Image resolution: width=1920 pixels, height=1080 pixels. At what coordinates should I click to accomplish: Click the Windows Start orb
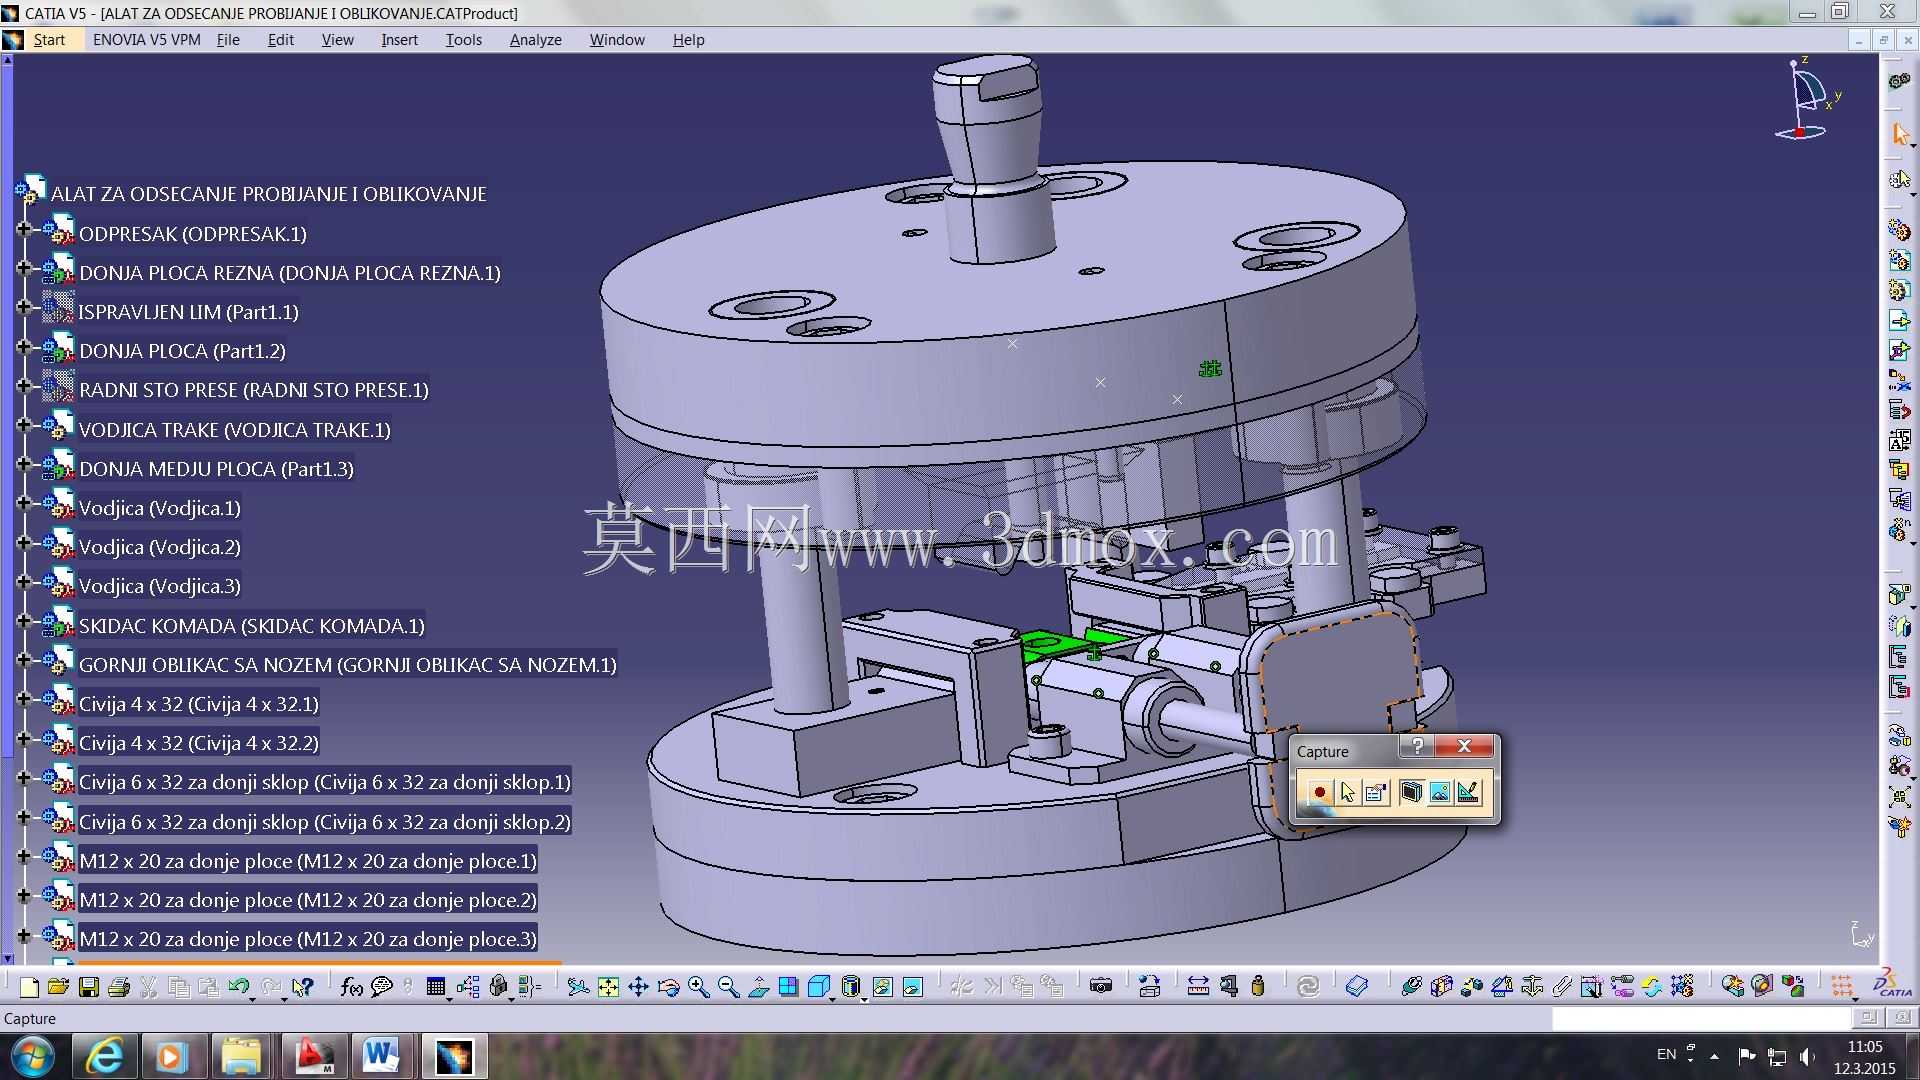[x=32, y=1056]
